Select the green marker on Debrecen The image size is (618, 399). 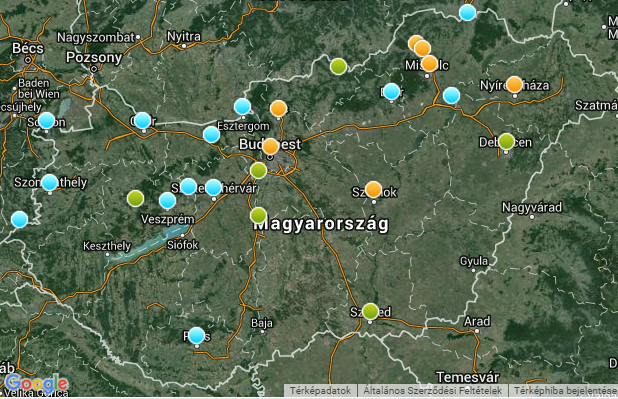click(506, 141)
